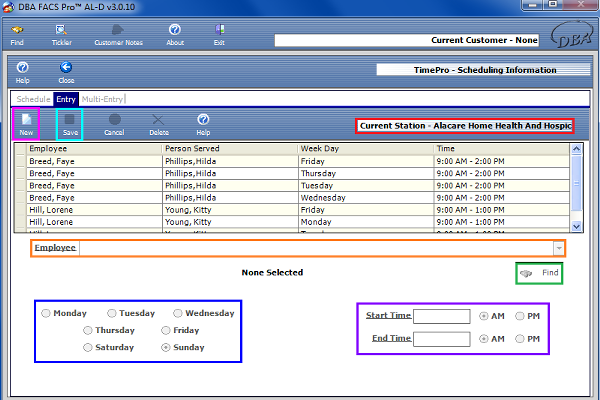The height and width of the screenshot is (400, 600).
Task: Open TimePro Help in the blue header
Action: (x=23, y=73)
